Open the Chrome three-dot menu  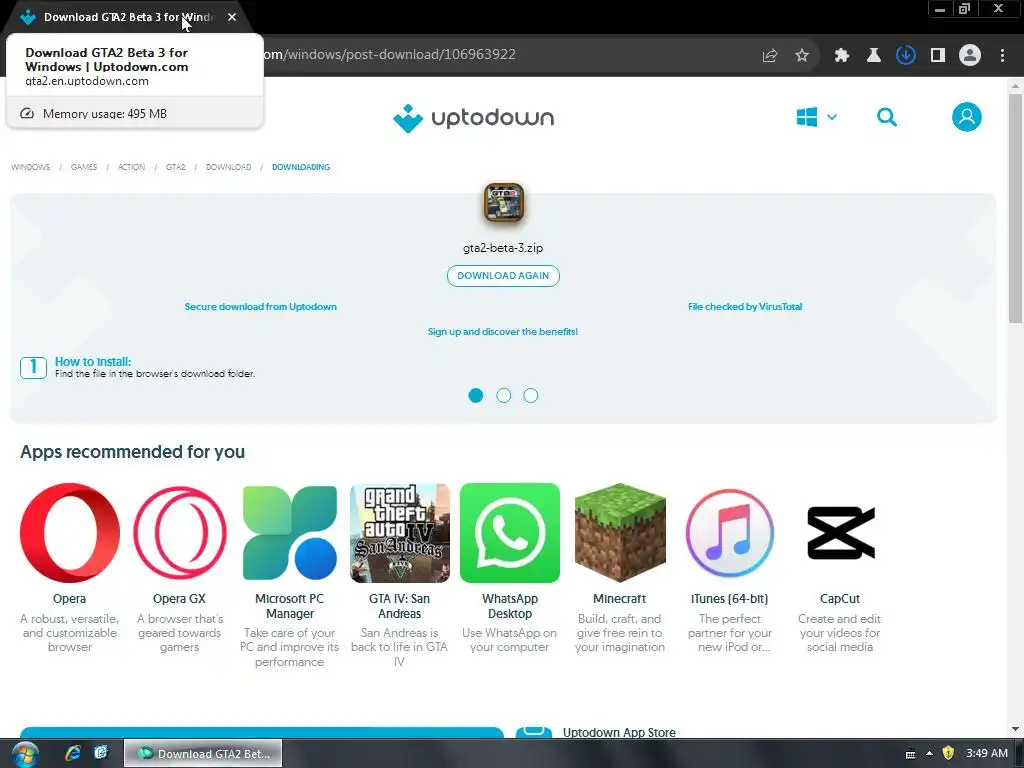point(1002,56)
